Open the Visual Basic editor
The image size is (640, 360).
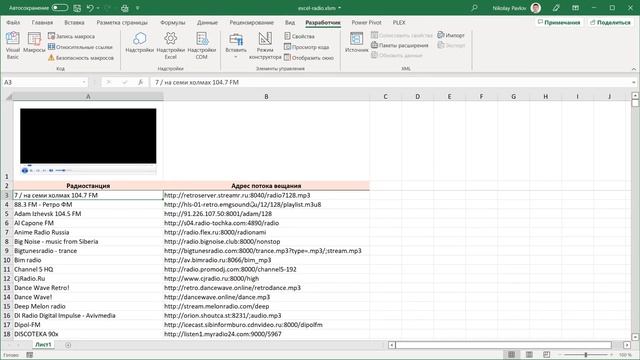point(13,45)
